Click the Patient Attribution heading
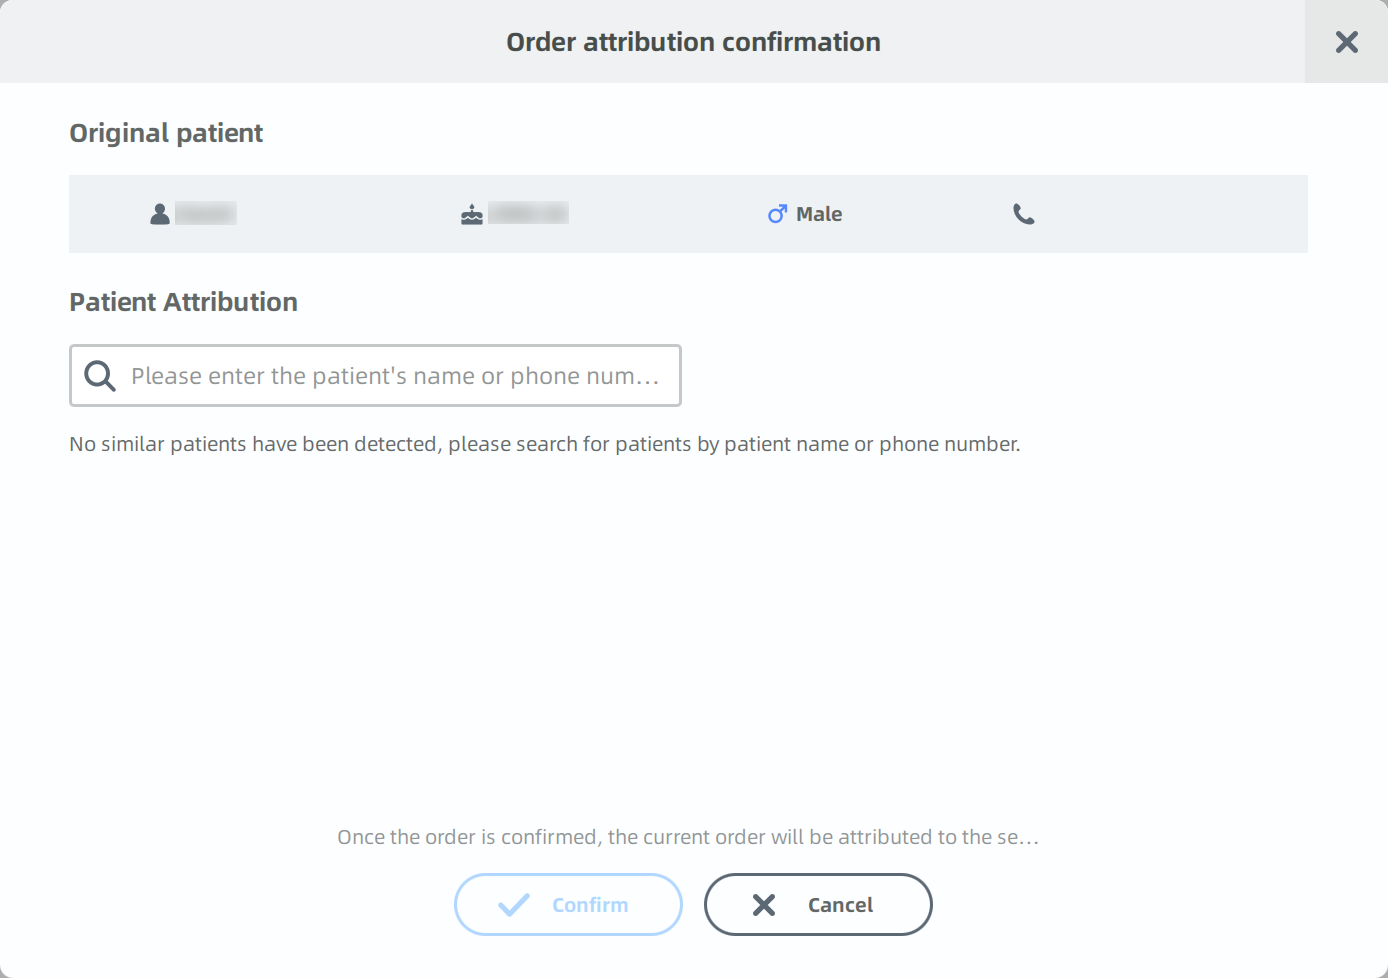 pyautogui.click(x=183, y=302)
